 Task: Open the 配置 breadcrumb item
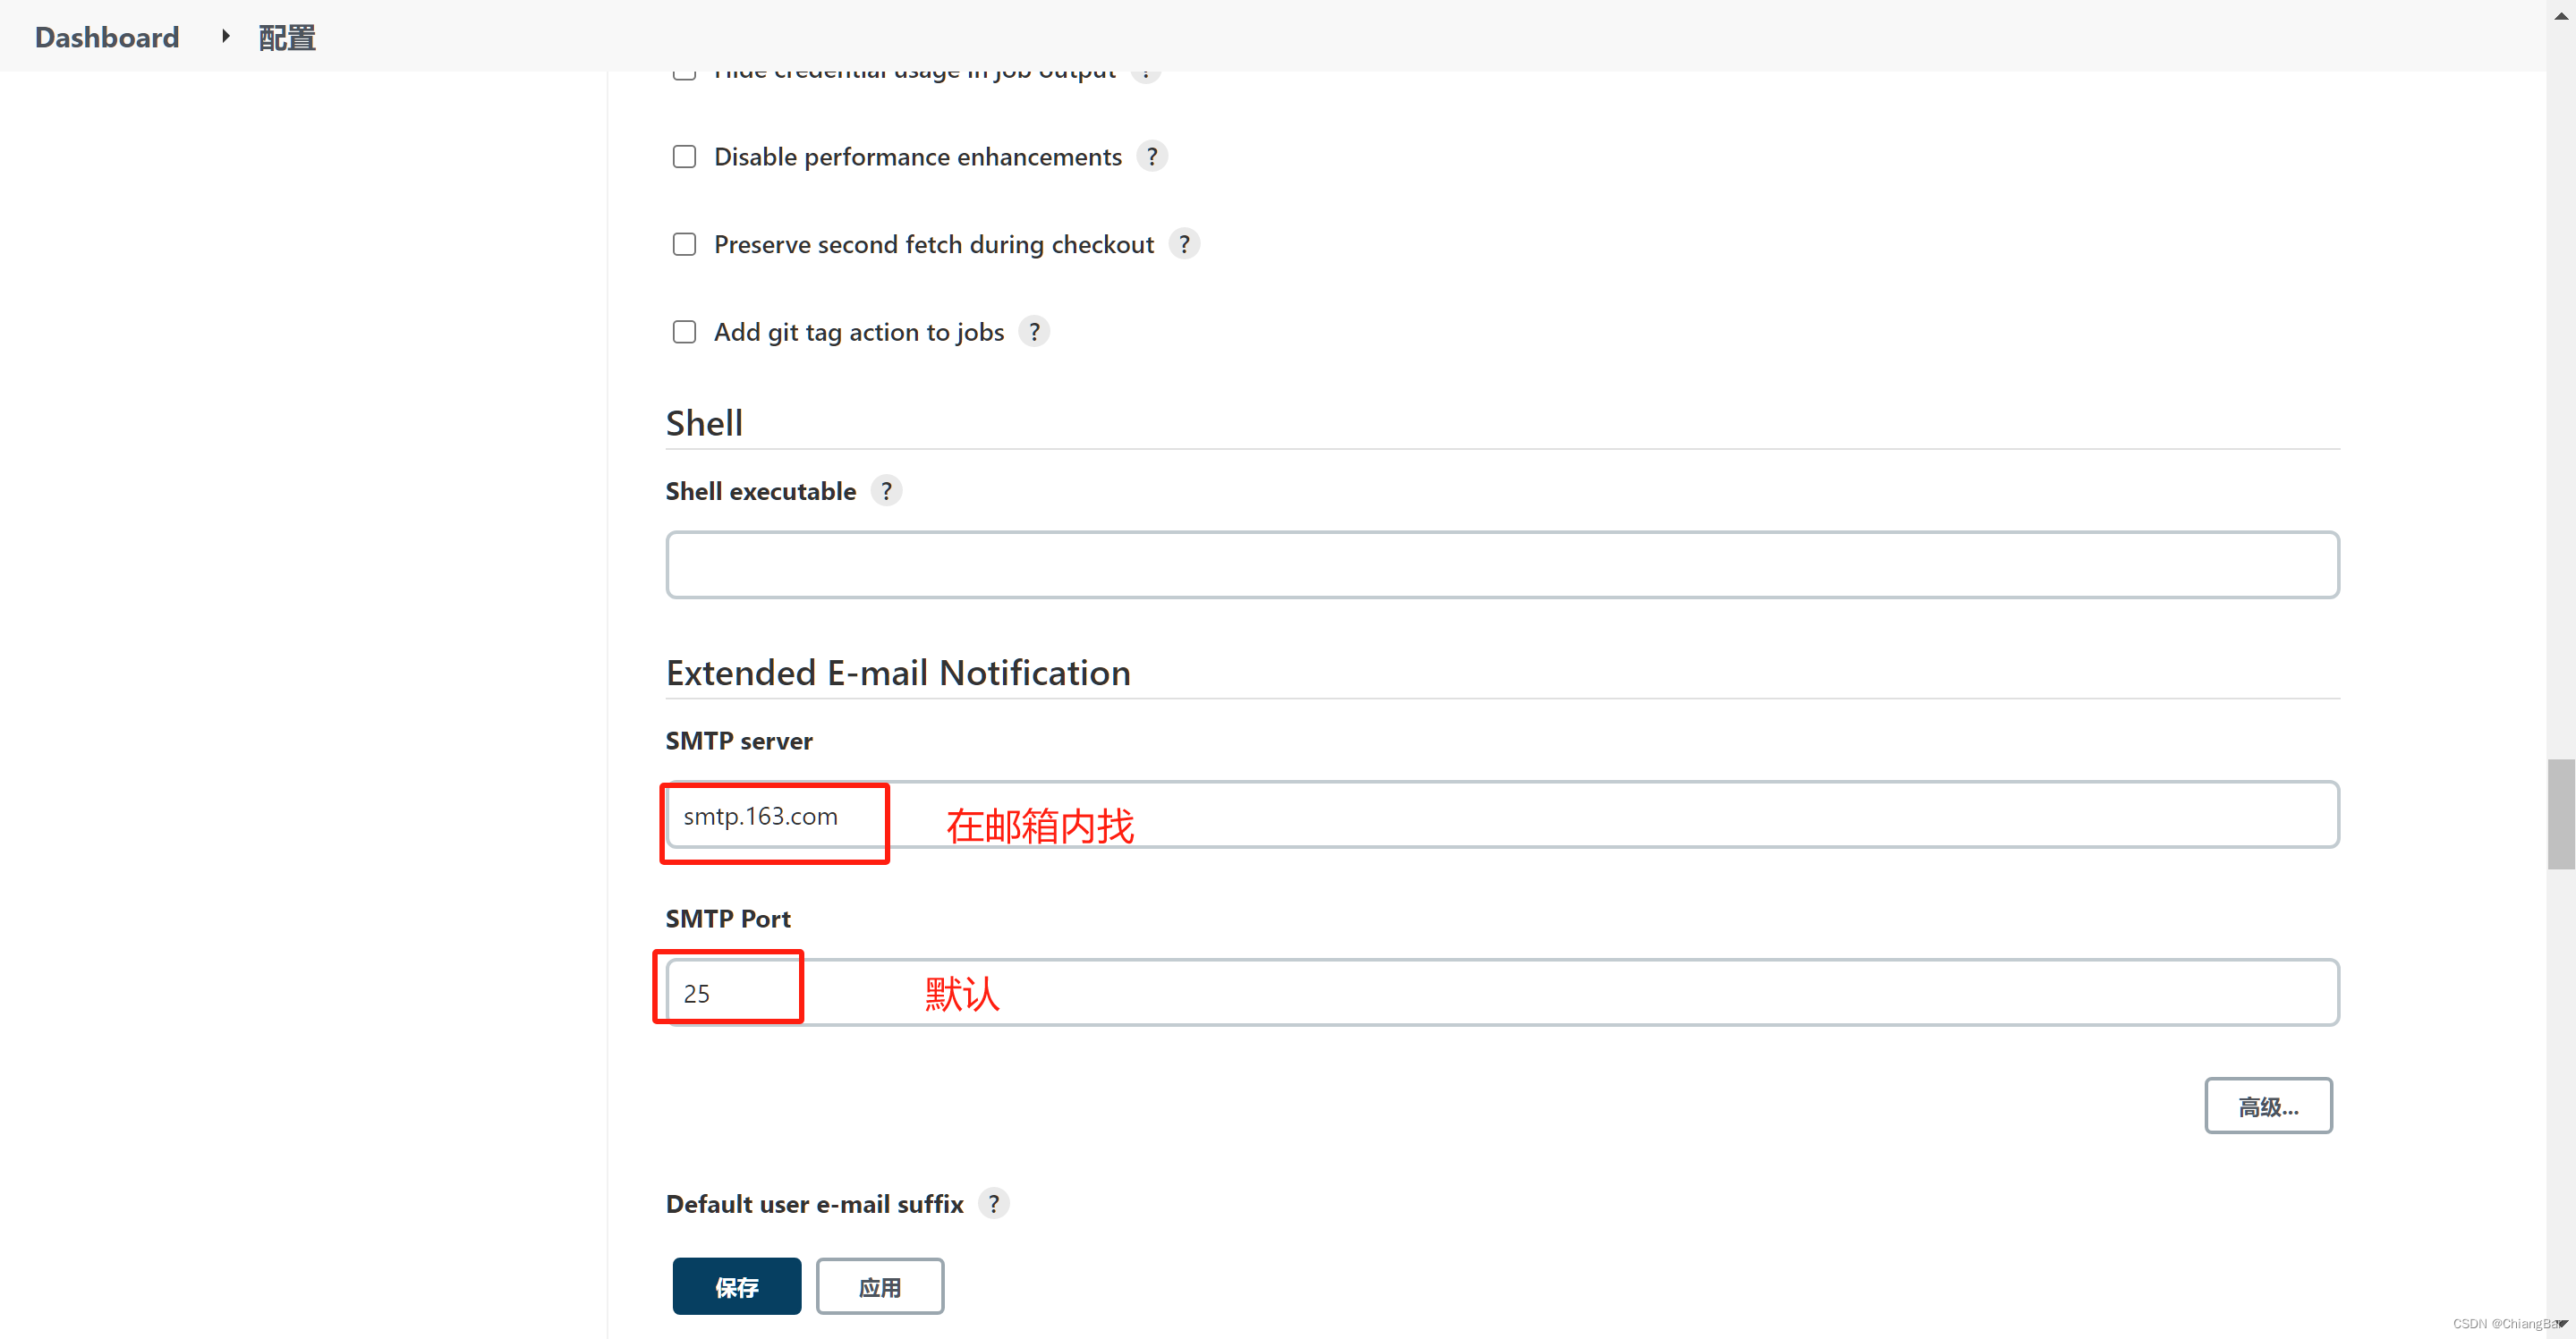[287, 37]
